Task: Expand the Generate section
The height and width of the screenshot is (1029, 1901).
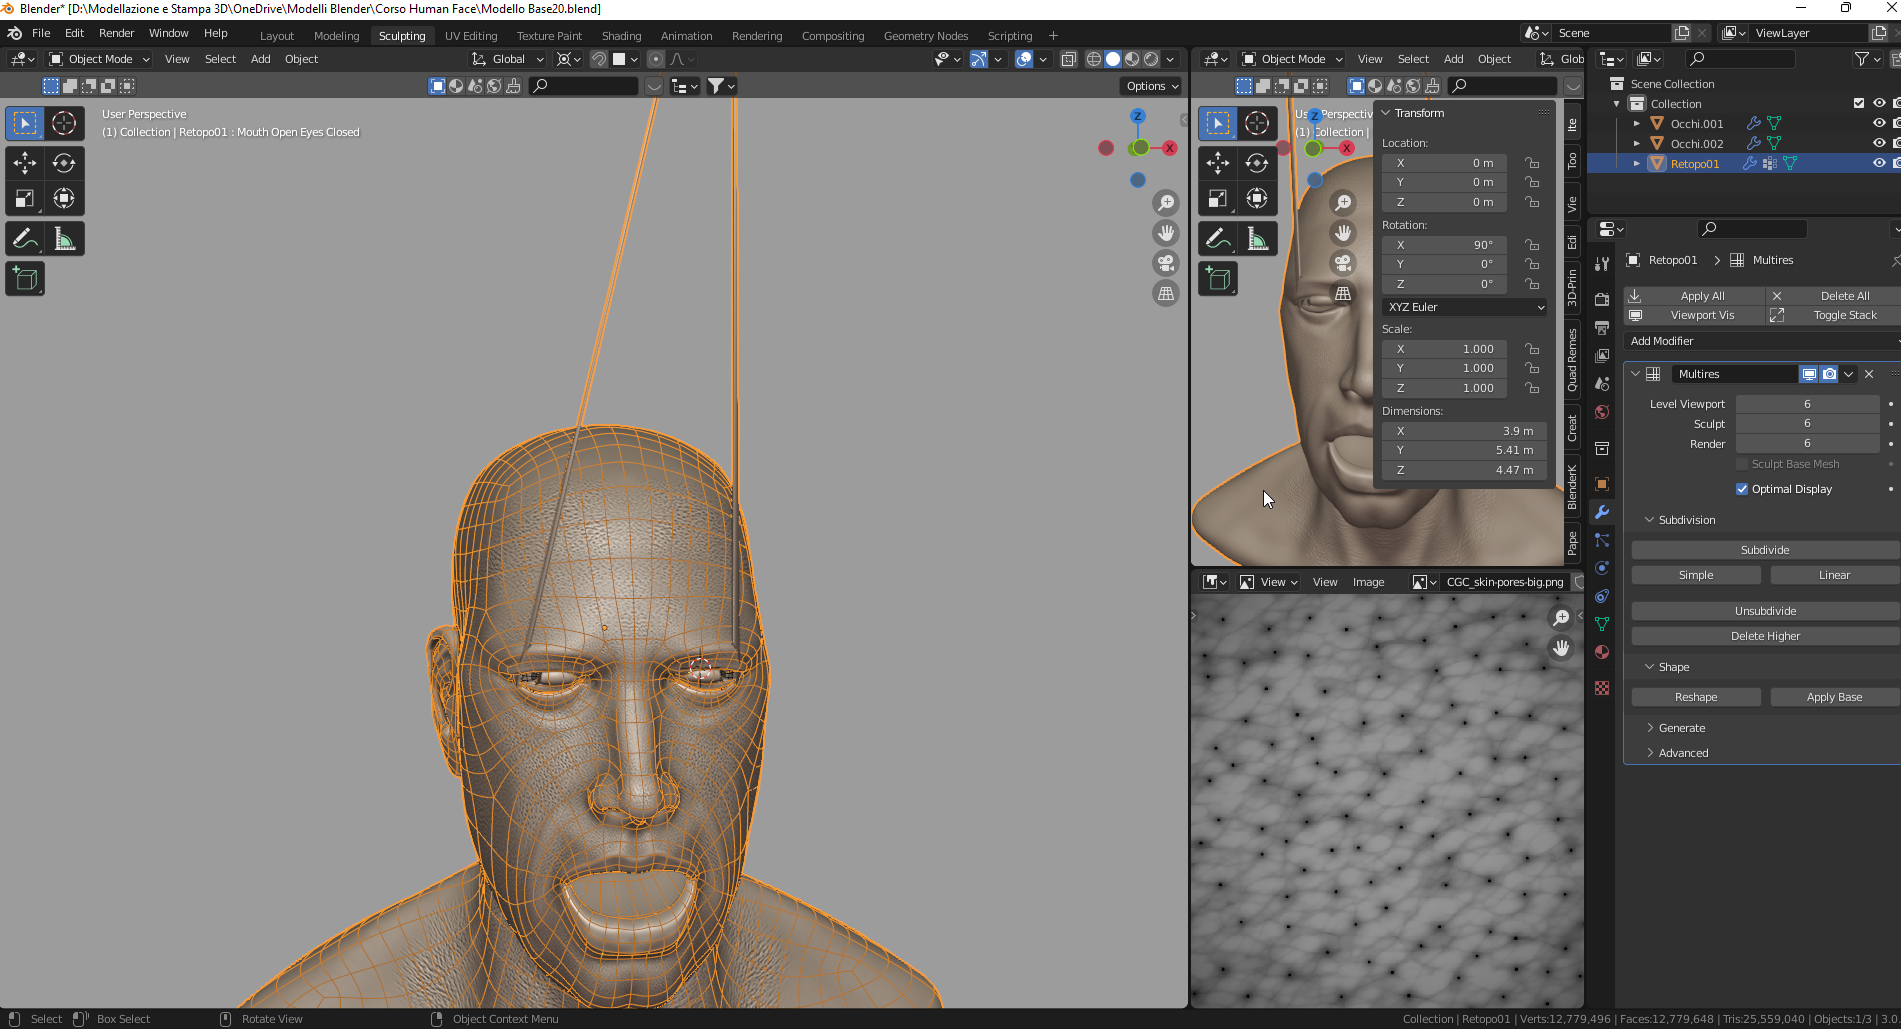Action: pos(1682,728)
